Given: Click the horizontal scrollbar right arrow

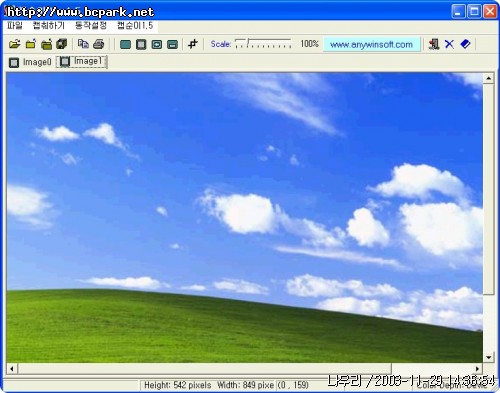Looking at the screenshot, I should [x=477, y=369].
